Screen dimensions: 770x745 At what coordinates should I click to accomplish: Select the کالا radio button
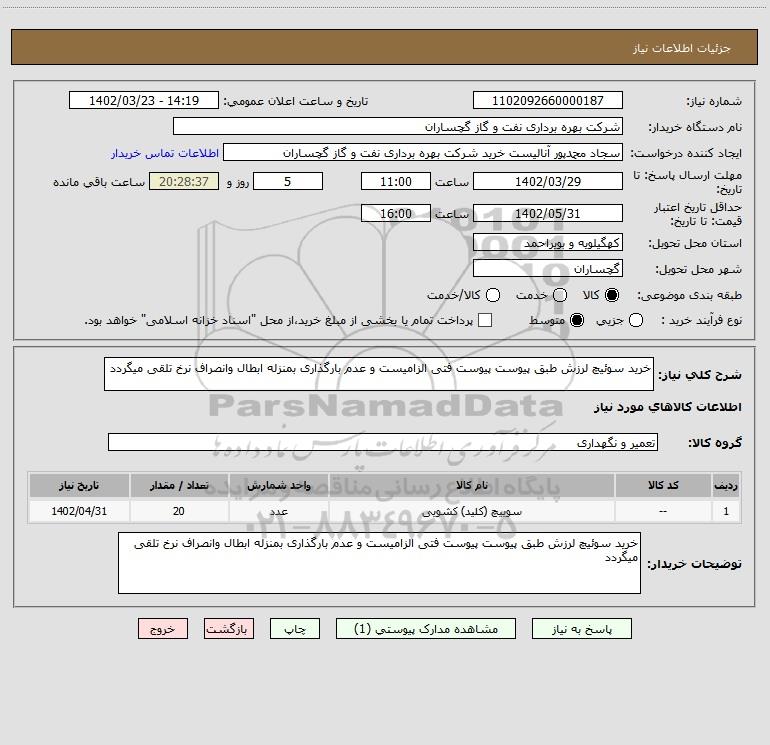[612, 295]
